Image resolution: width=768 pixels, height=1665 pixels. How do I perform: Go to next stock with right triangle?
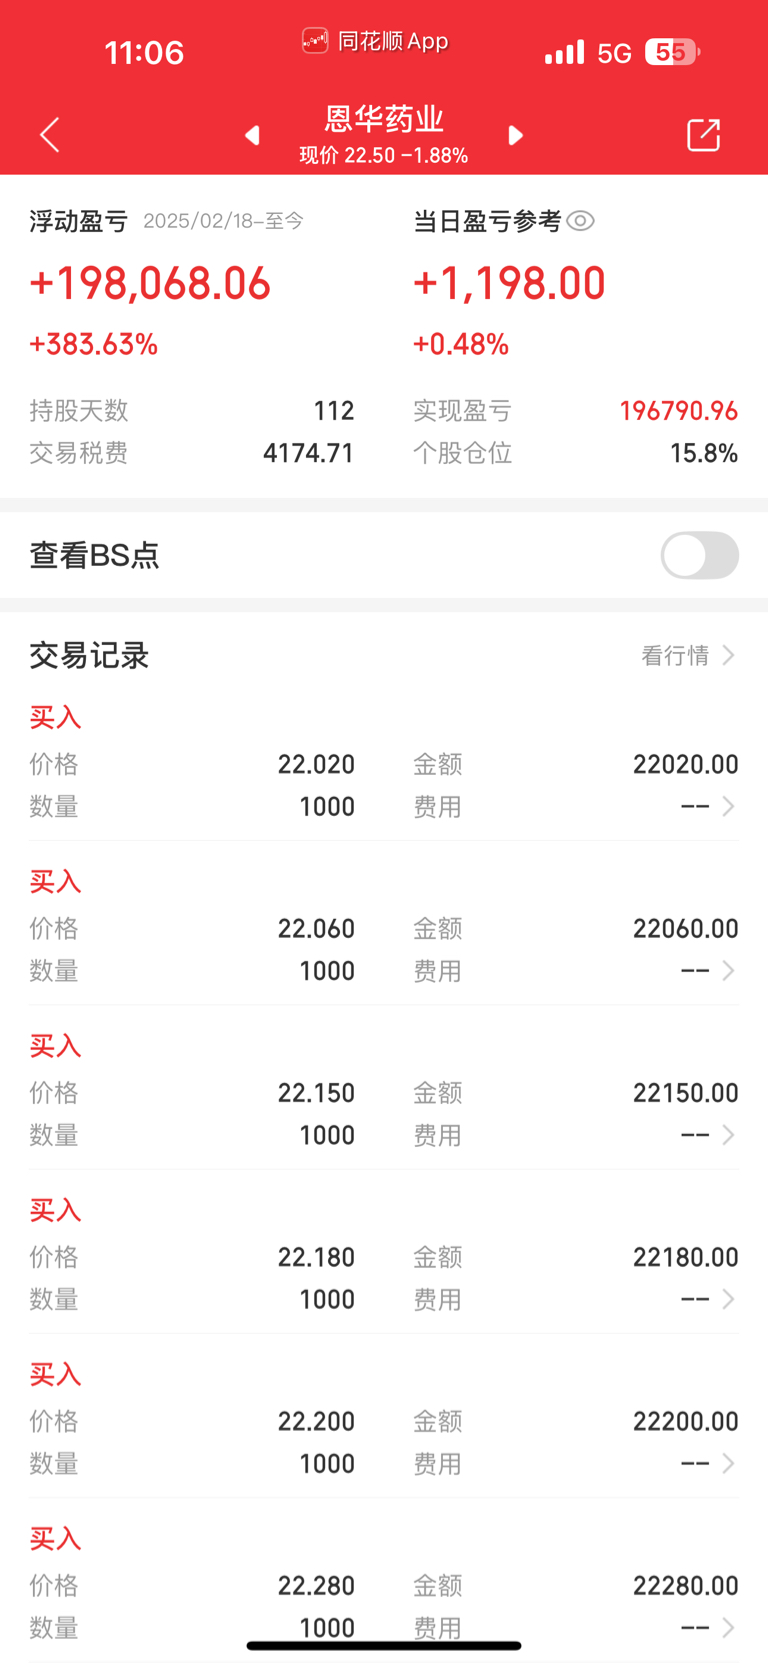point(515,135)
